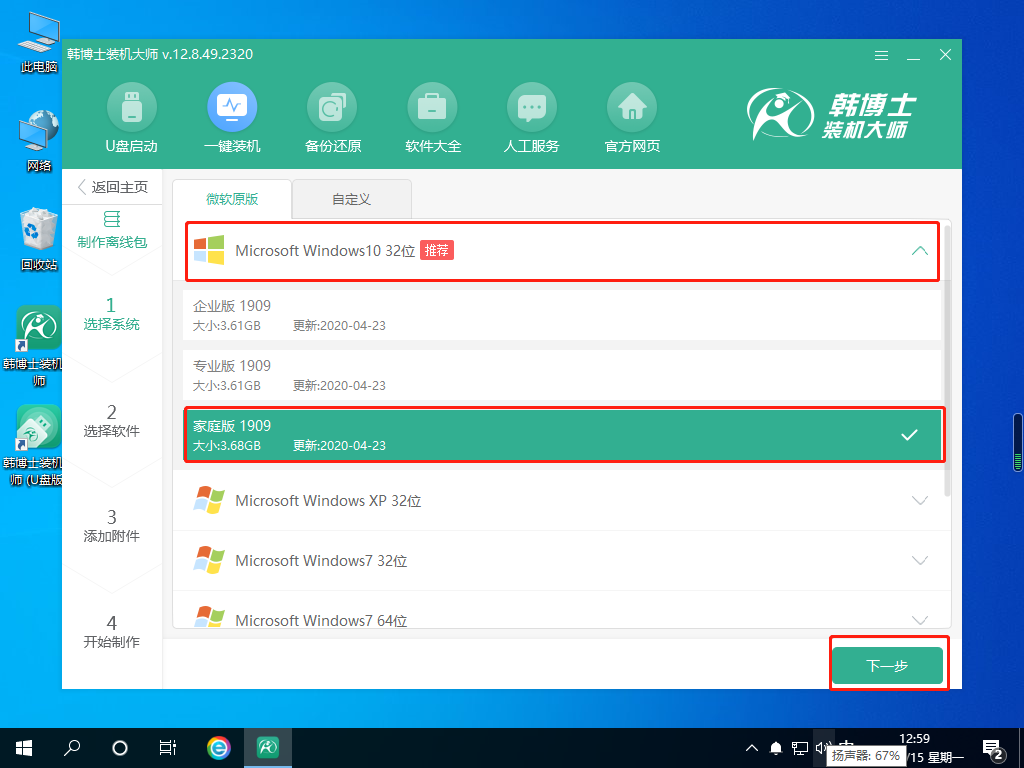Screen dimensions: 1024x768
Task: Open the 备份还原 backup restore icon
Action: (332, 107)
